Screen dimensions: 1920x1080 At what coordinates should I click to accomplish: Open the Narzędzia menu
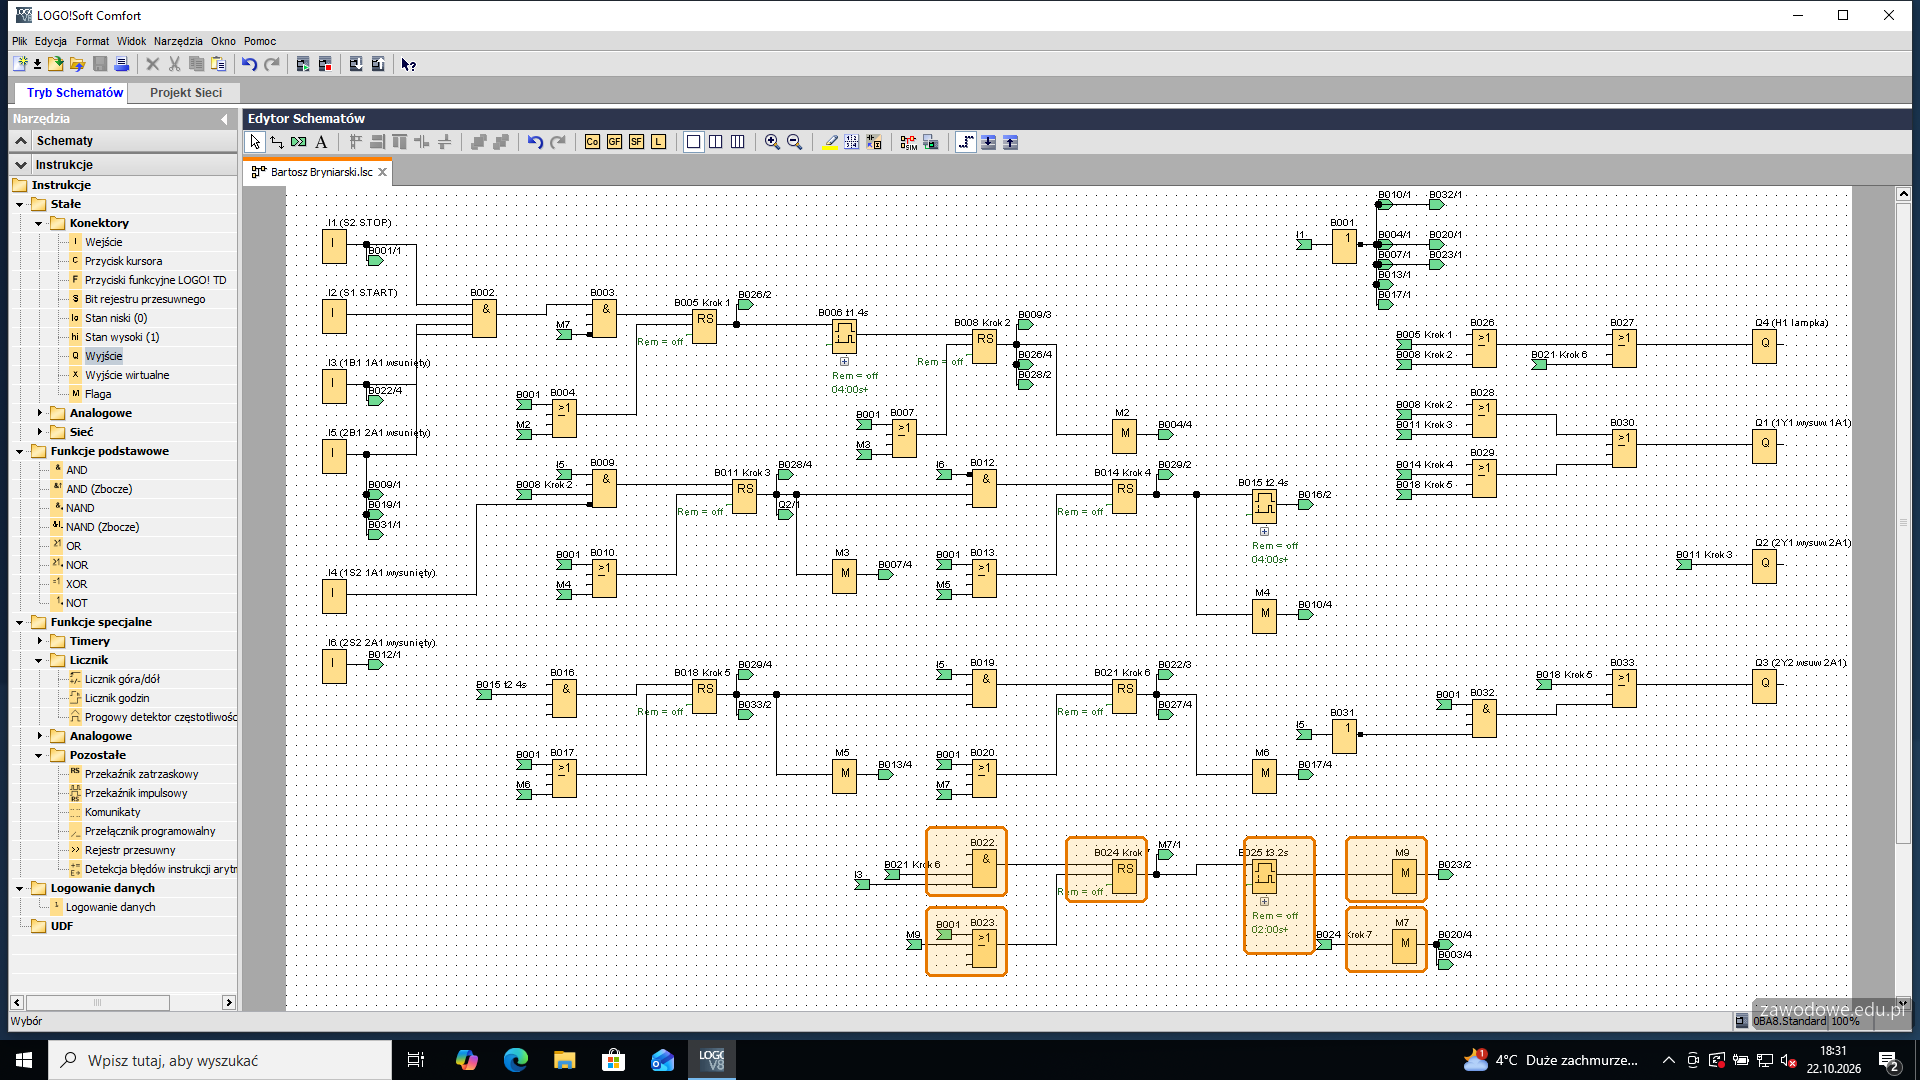click(x=178, y=41)
